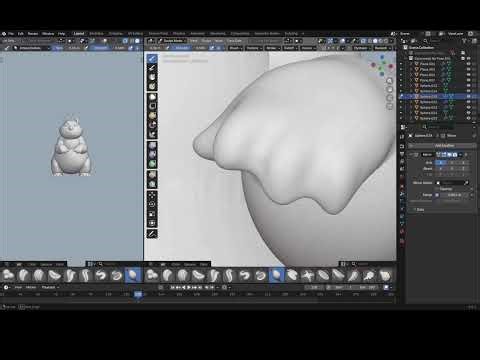Screen dimensions: 480x360
Task: Open the Window menu
Action: point(48,34)
